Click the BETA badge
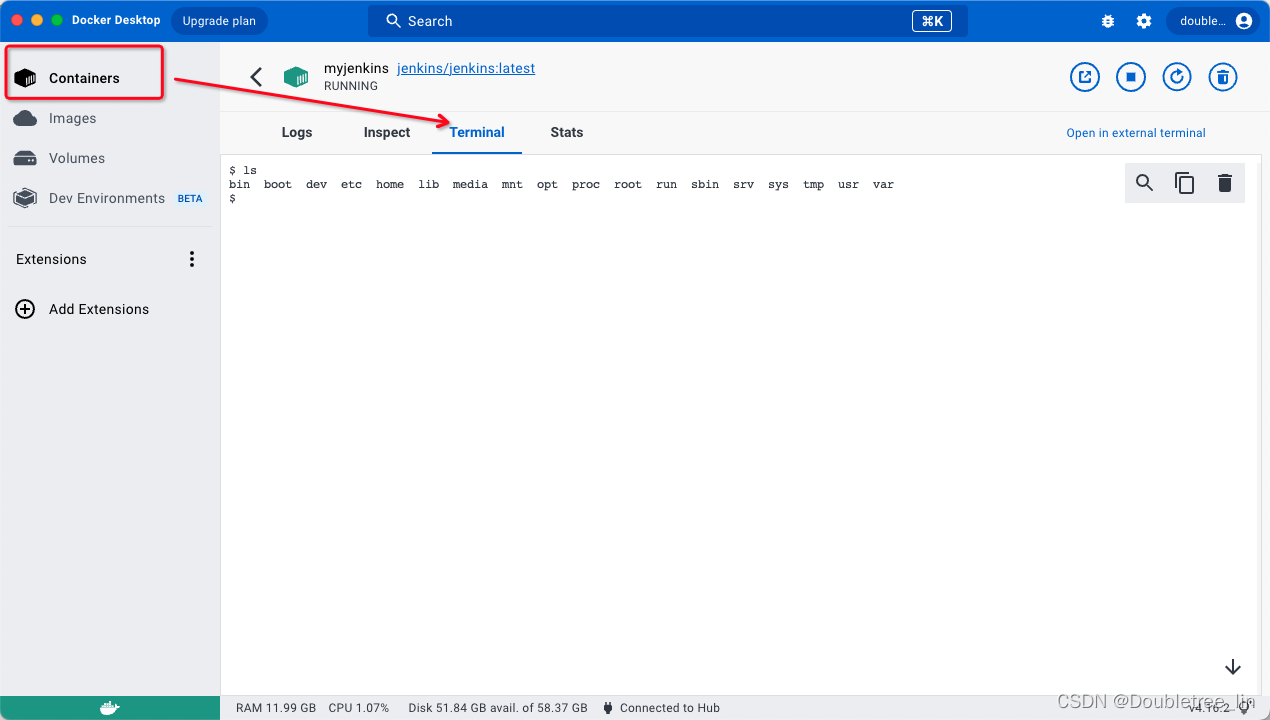This screenshot has width=1270, height=720. click(x=190, y=199)
